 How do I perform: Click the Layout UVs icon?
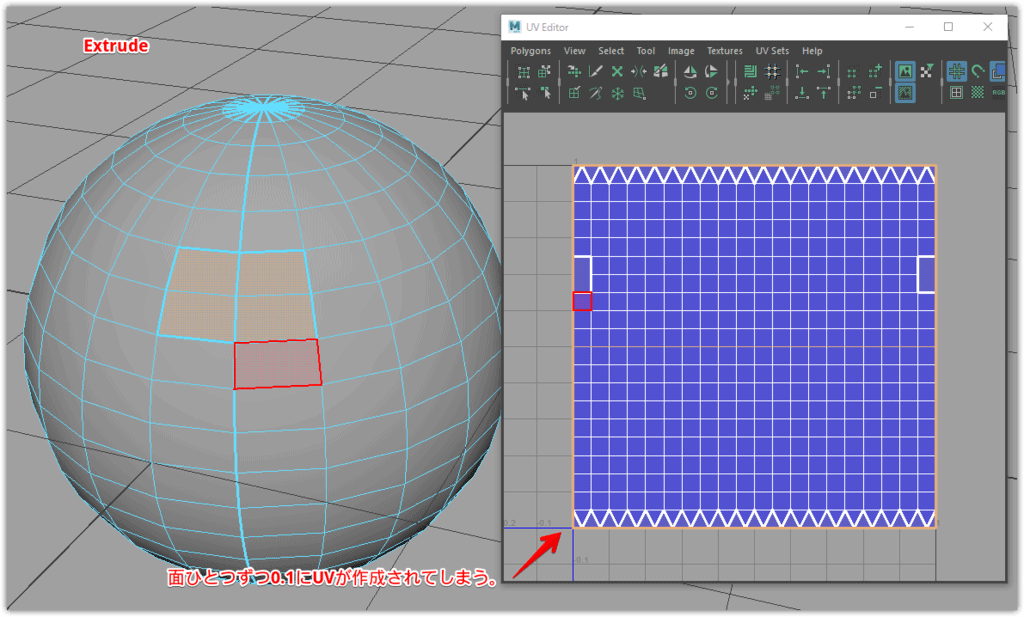click(x=751, y=72)
